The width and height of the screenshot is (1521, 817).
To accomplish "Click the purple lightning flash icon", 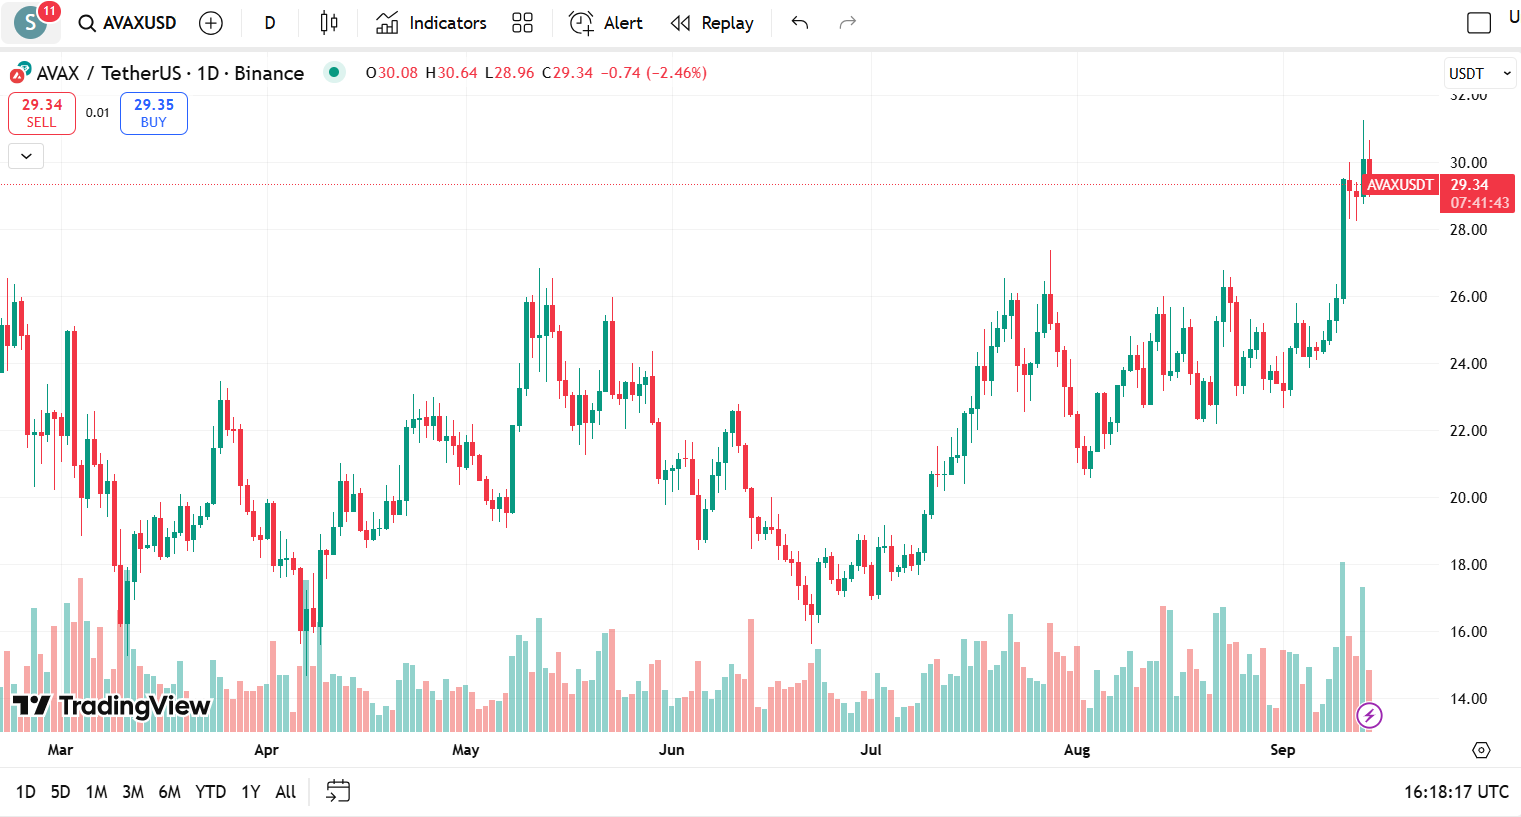I will click(1369, 715).
